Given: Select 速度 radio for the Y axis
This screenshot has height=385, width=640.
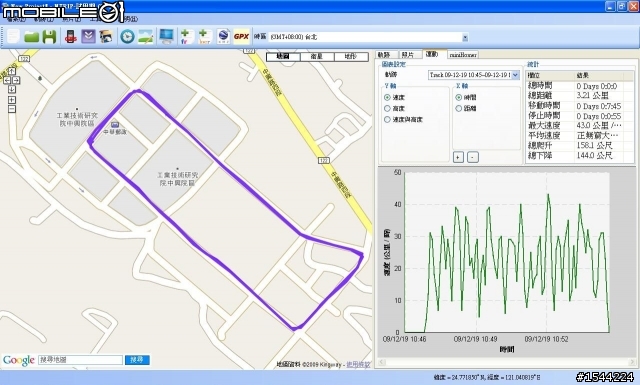Looking at the screenshot, I should (x=387, y=98).
